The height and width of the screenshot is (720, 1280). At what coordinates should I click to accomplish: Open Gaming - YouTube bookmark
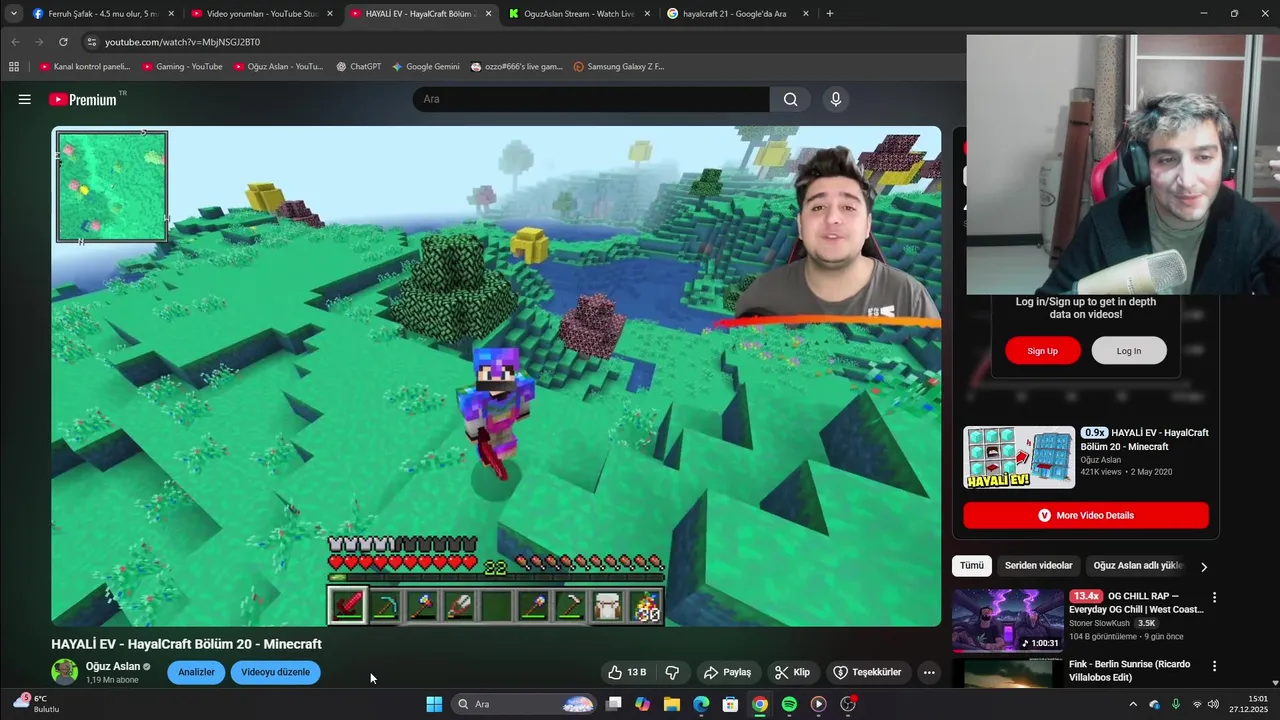point(182,67)
